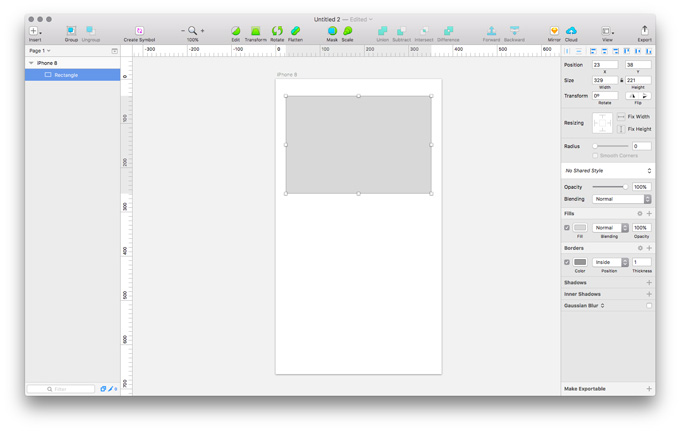This screenshot has width=680, height=431.
Task: Align selection to right edge
Action: click(615, 51)
